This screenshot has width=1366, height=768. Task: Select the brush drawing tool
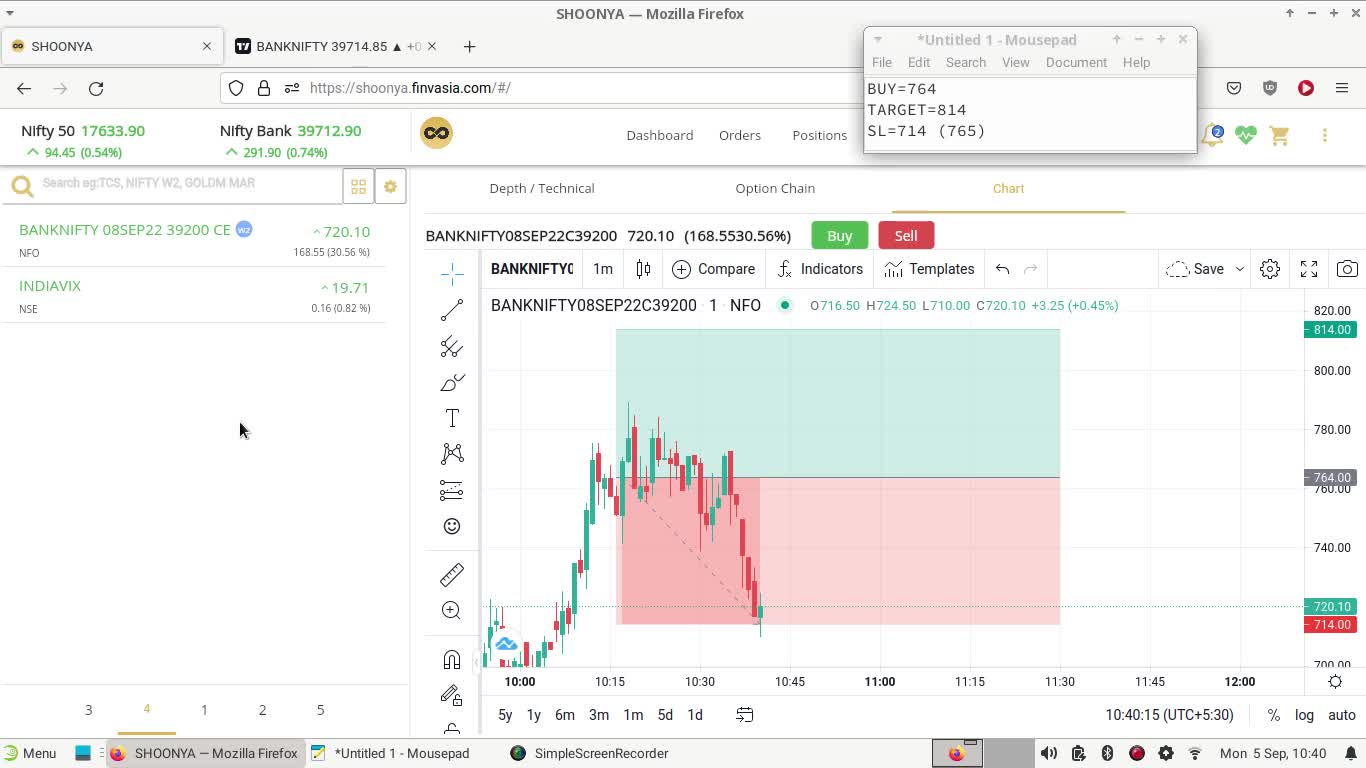(452, 383)
